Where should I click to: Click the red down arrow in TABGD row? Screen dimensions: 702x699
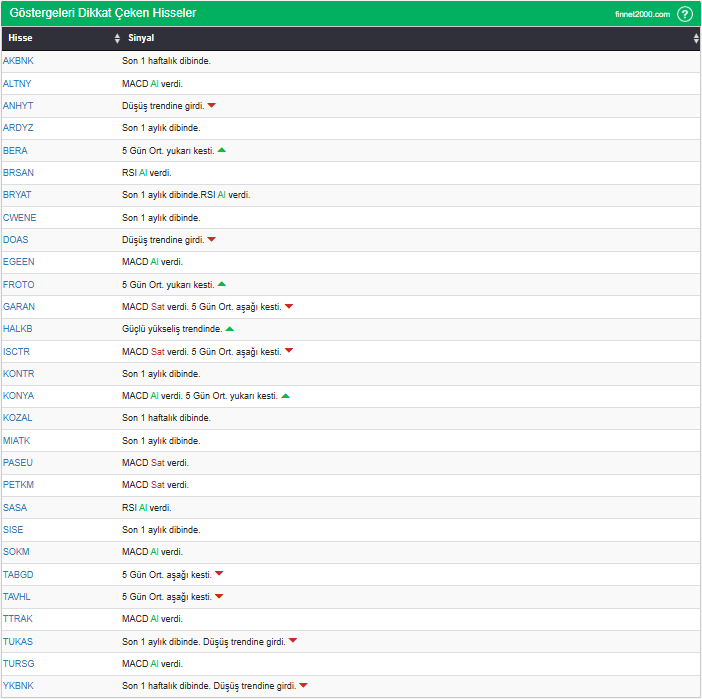coord(219,574)
